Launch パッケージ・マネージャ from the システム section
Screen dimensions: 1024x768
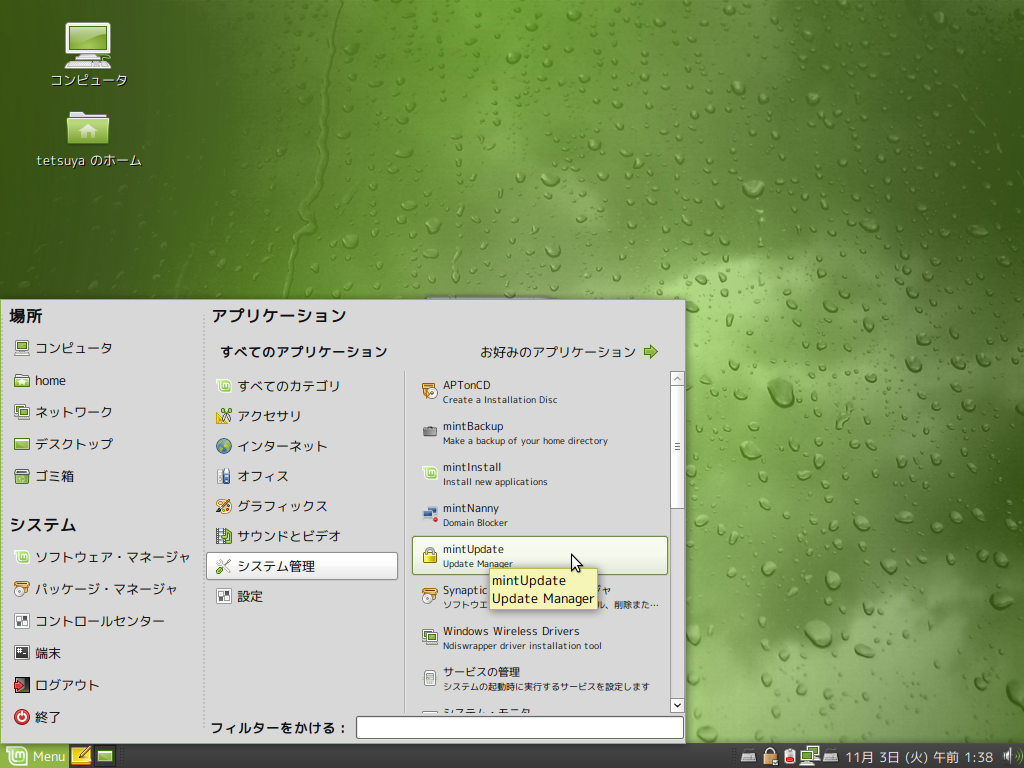tap(95, 589)
